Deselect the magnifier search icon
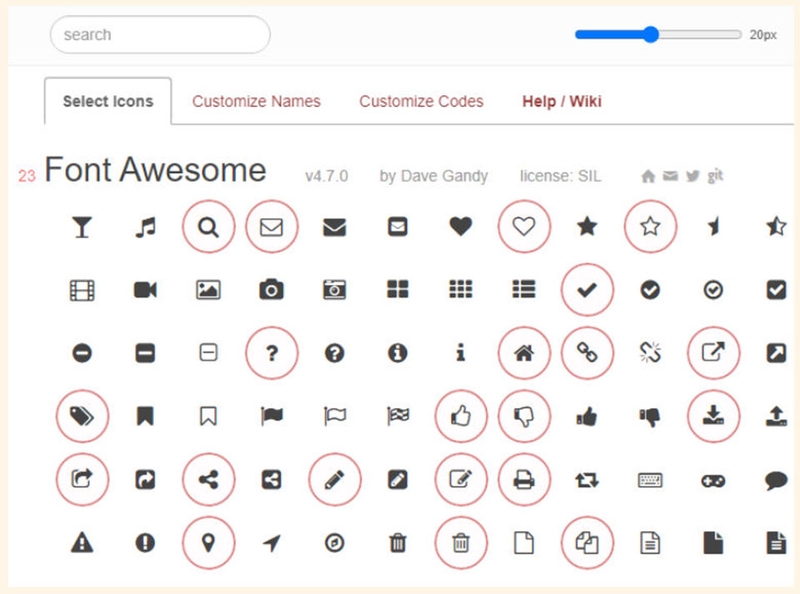This screenshot has width=800, height=594. pos(208,227)
